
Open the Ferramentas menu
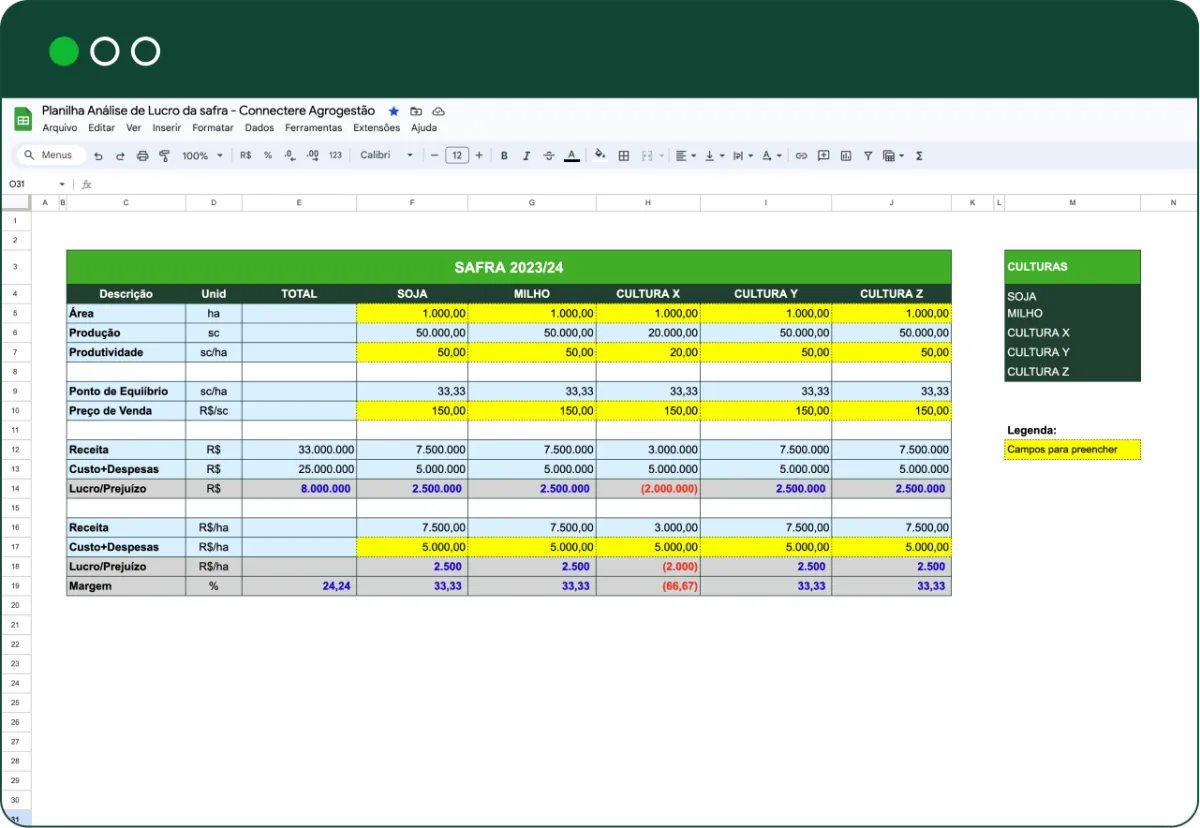point(313,128)
